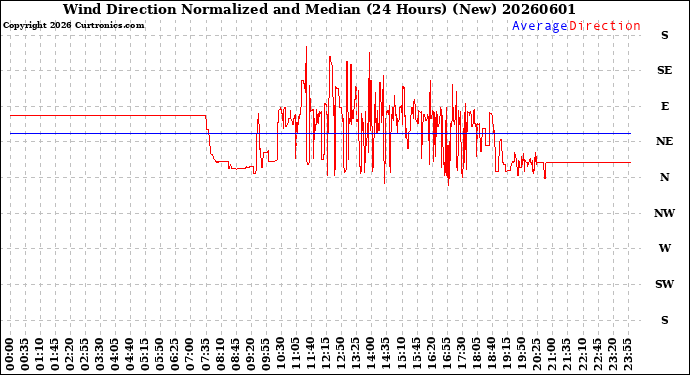Click the 23:55 time axis label
The height and width of the screenshot is (375, 690).
tap(627, 355)
